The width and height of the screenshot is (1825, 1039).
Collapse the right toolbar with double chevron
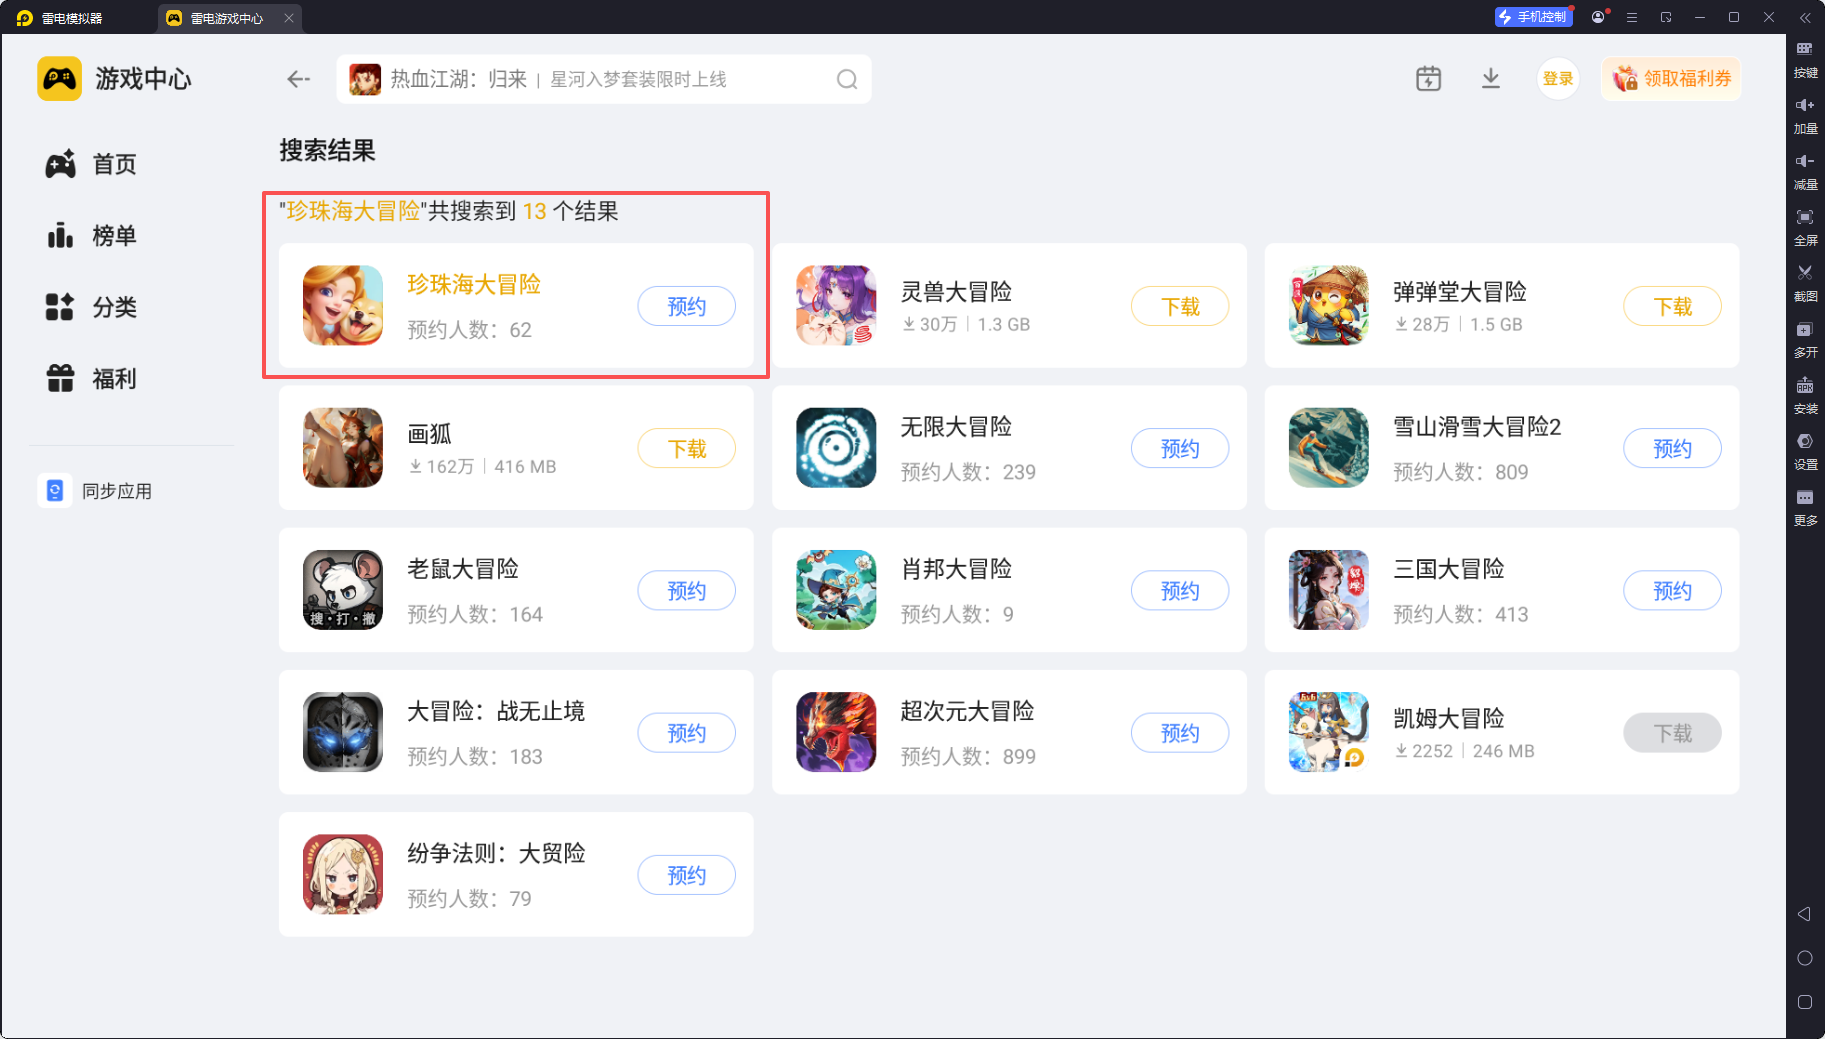tap(1805, 17)
